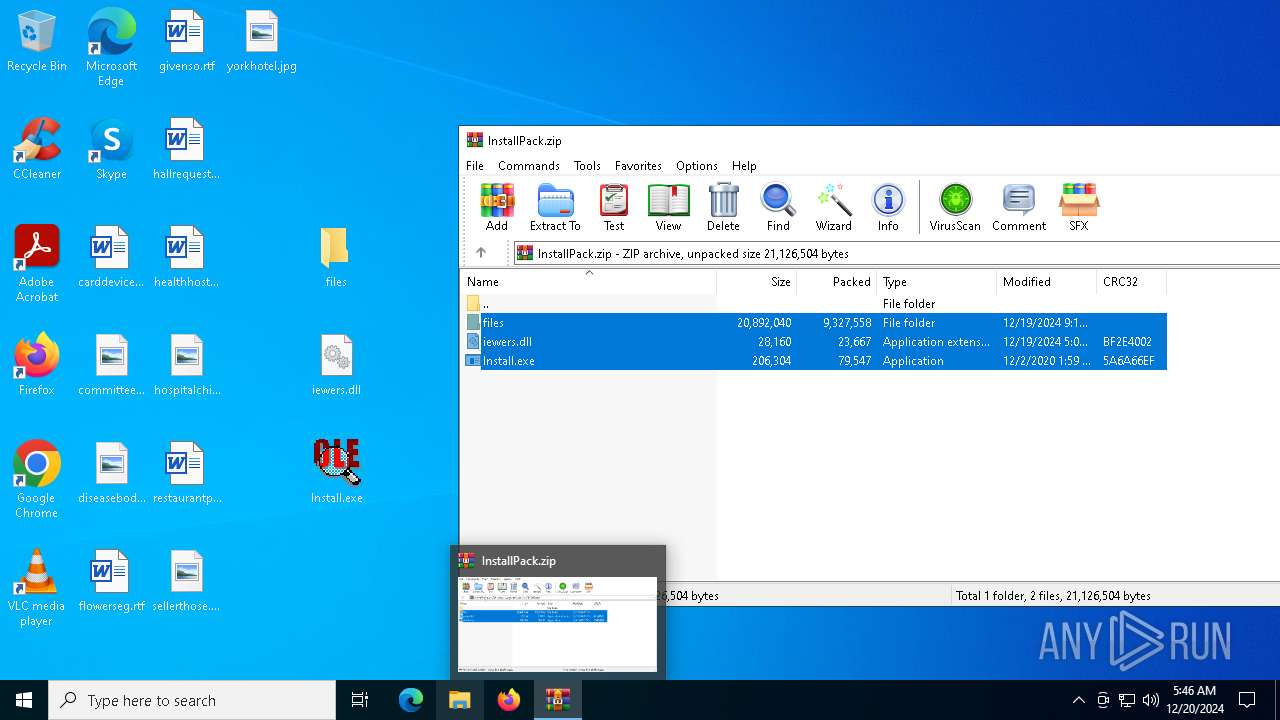1280x720 pixels.
Task: Select Recycle Bin desktop icon
Action: click(37, 42)
